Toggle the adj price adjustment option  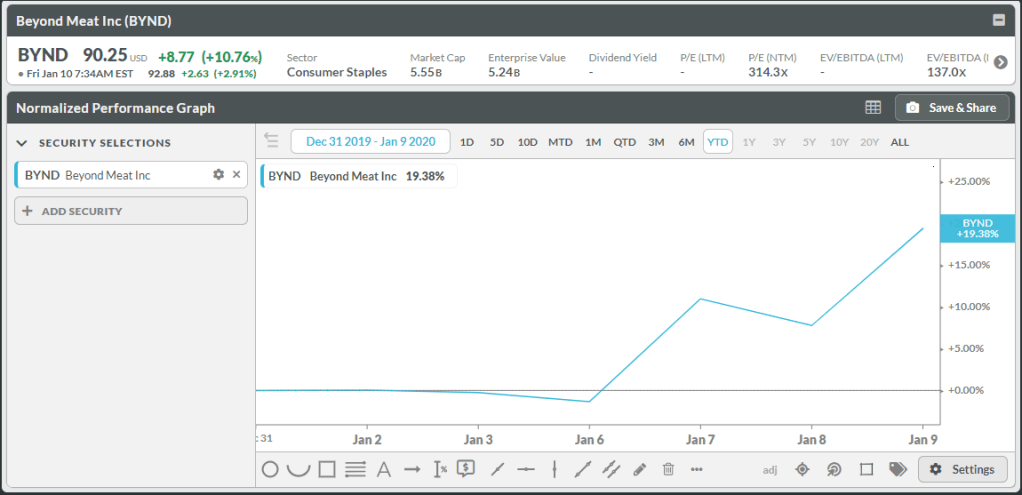click(x=769, y=469)
